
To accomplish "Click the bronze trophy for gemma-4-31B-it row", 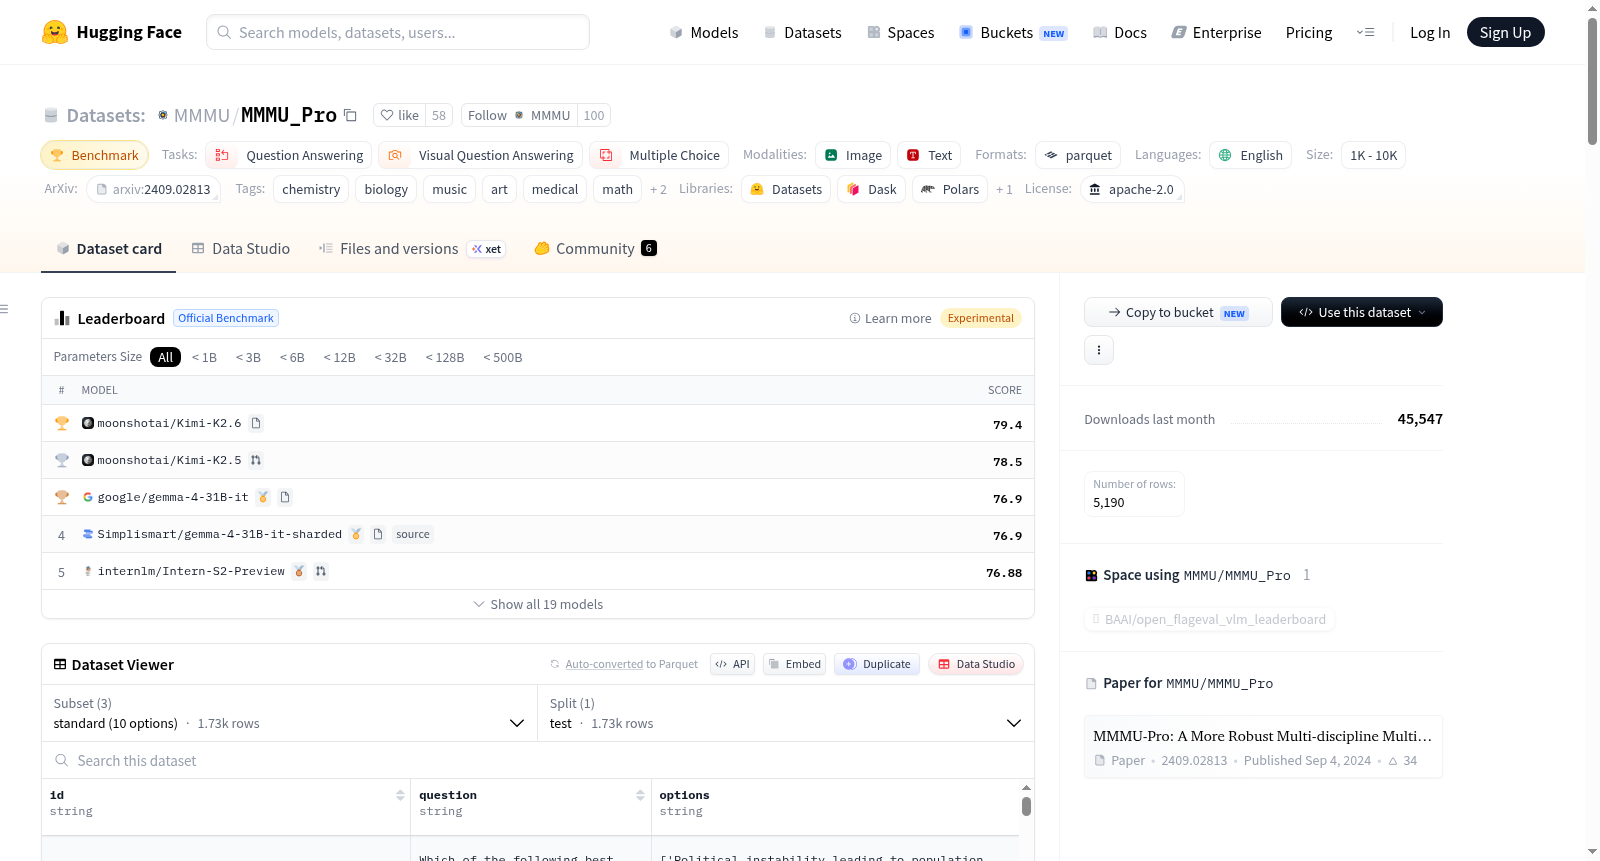I will [62, 497].
